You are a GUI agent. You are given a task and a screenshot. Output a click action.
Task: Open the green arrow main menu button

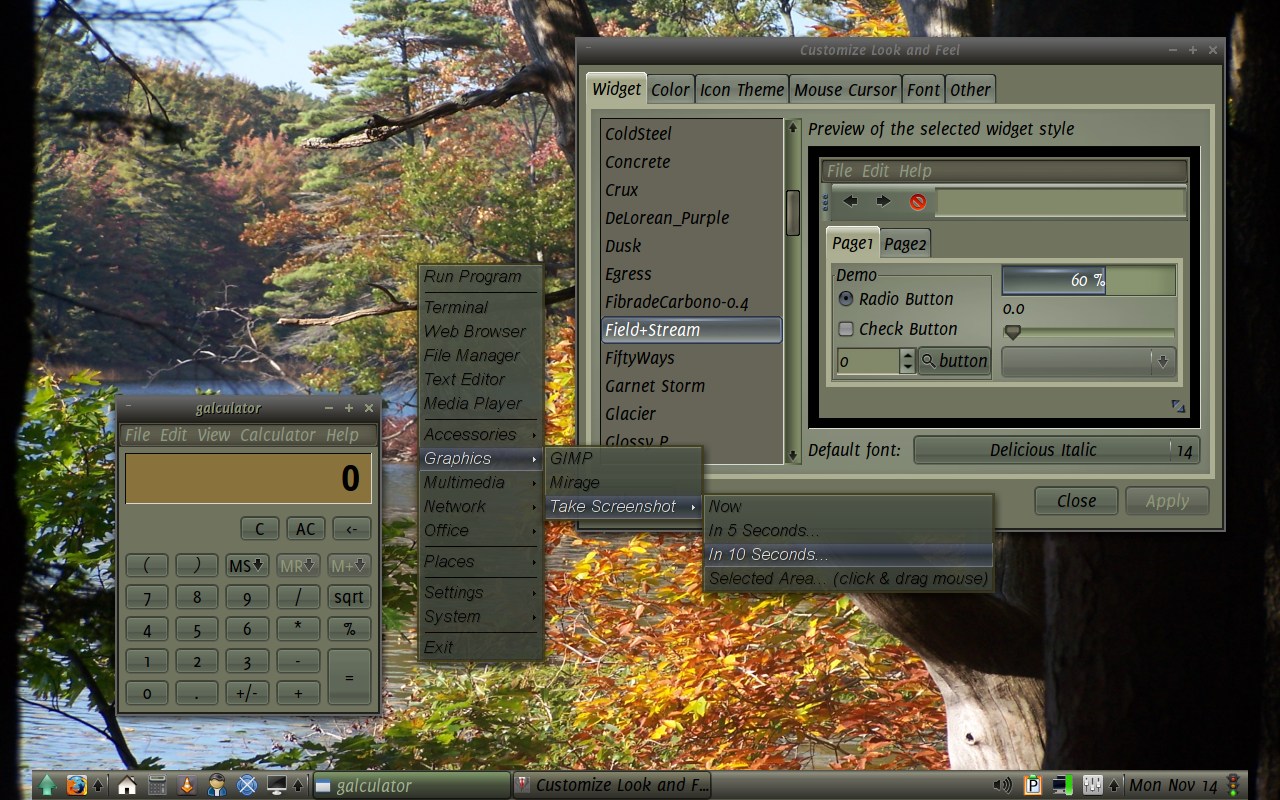[47, 785]
